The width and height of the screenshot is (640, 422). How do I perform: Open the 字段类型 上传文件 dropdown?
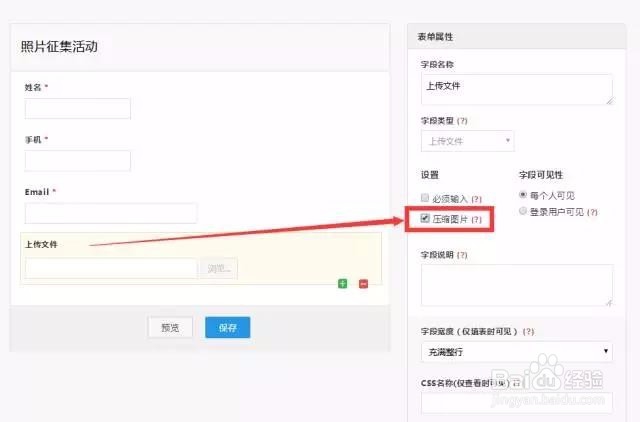(468, 141)
